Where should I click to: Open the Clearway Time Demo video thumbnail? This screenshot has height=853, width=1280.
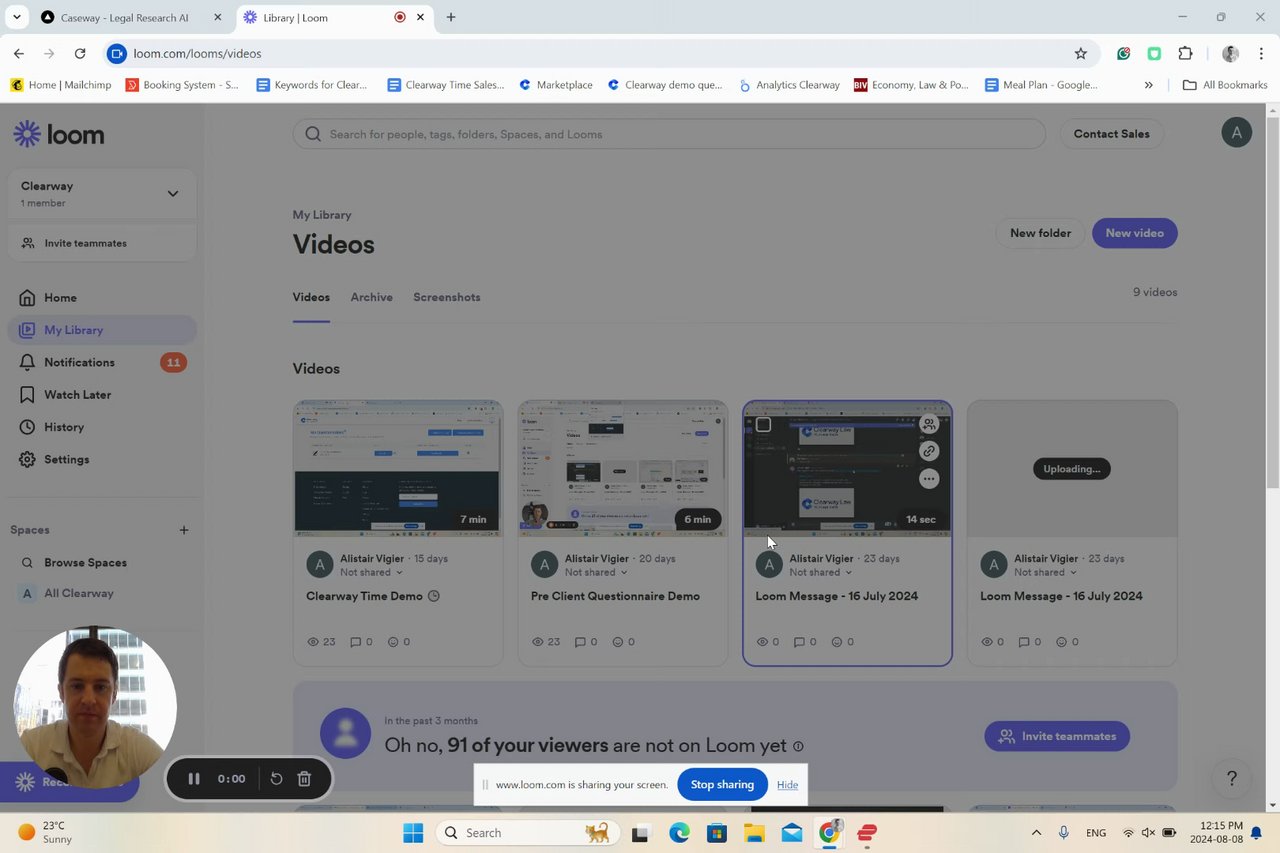pyautogui.click(x=398, y=469)
